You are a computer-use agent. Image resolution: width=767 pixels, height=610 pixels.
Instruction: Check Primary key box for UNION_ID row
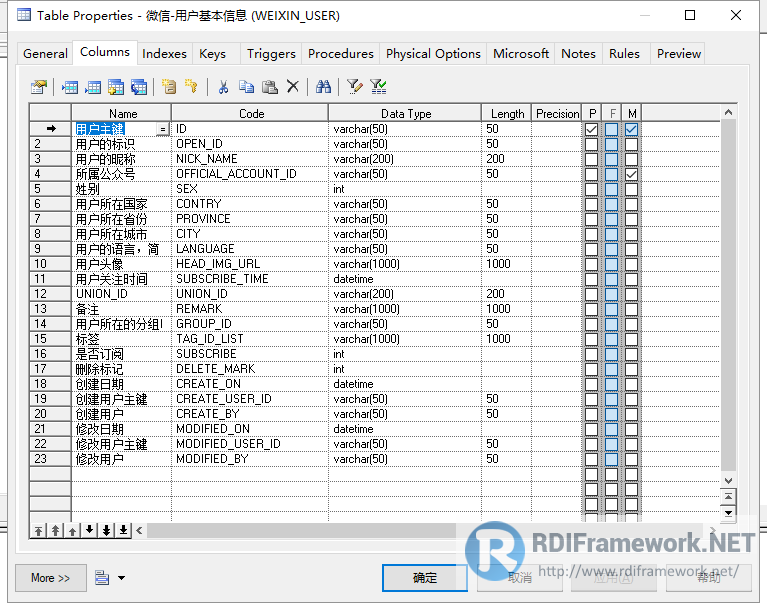point(591,294)
